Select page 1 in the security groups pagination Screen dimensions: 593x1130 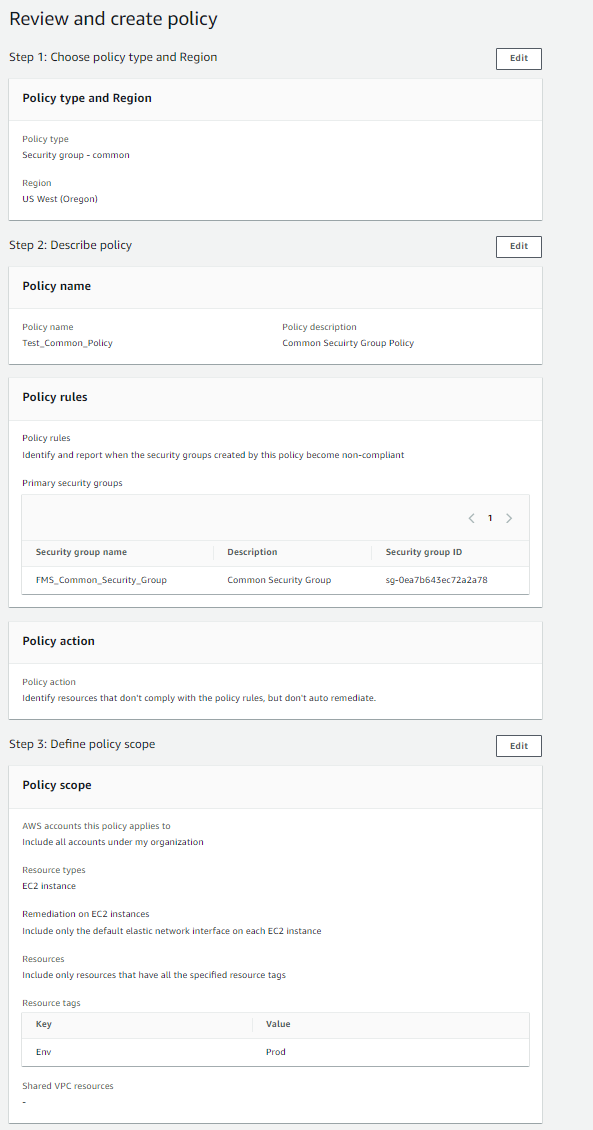[x=490, y=518]
